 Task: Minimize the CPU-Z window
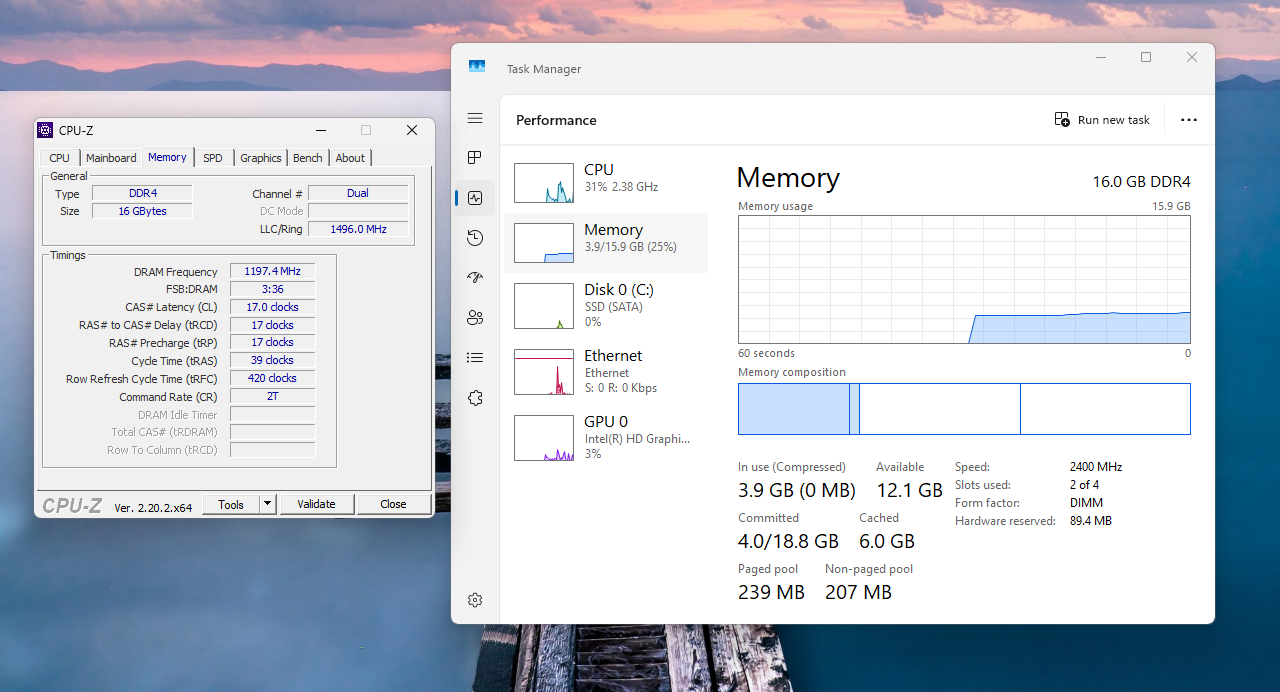321,130
